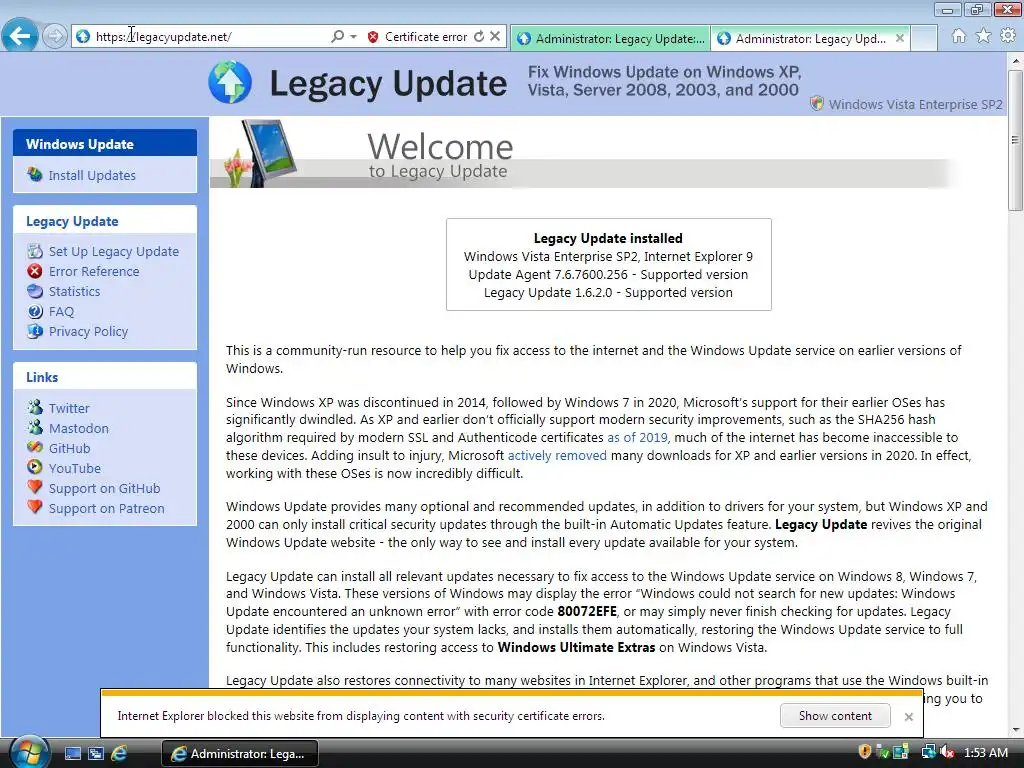View the Statistics page
Image resolution: width=1024 pixels, height=768 pixels.
pyautogui.click(x=74, y=292)
